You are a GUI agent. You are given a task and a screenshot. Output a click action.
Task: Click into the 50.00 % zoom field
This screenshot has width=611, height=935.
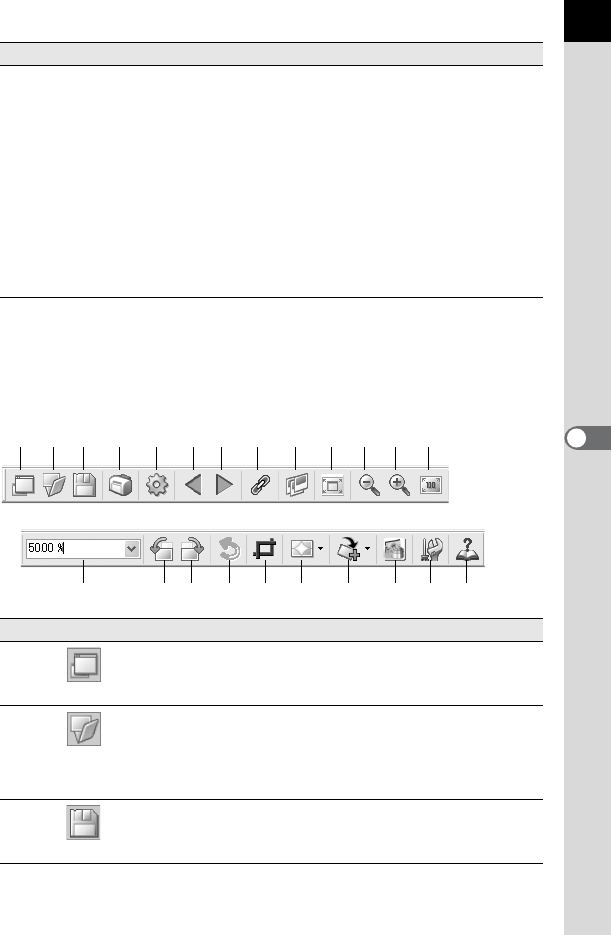tap(75, 549)
